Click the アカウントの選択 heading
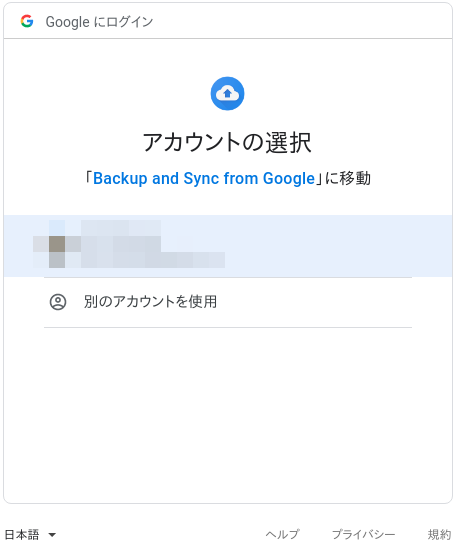The width and height of the screenshot is (461, 553). coord(228,142)
